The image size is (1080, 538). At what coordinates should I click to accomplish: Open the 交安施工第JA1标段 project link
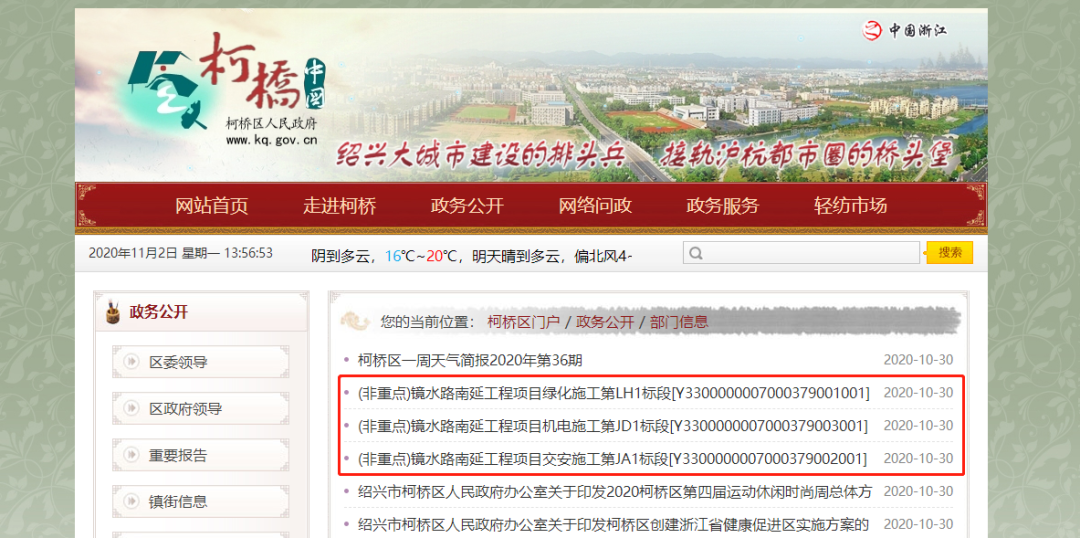click(612, 459)
